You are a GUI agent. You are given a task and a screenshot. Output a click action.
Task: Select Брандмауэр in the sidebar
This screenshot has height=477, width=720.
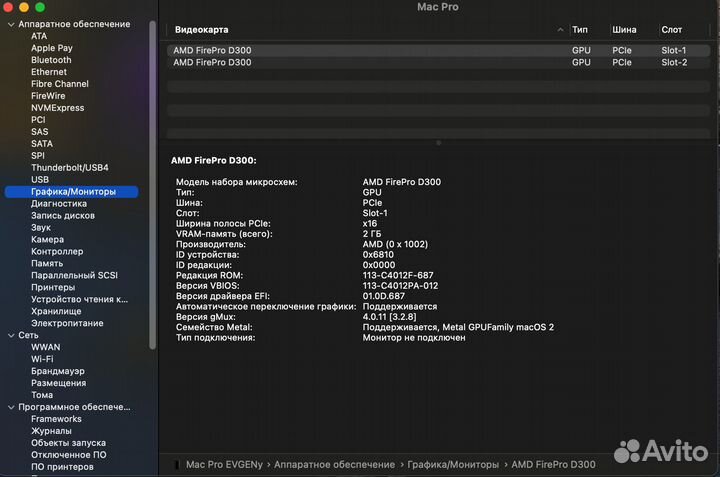58,371
